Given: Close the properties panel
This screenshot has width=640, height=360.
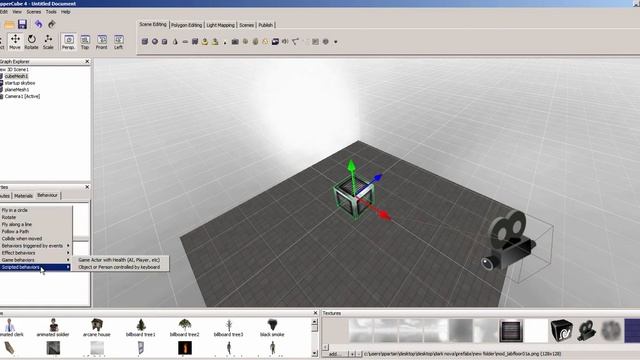Looking at the screenshot, I should 87,187.
